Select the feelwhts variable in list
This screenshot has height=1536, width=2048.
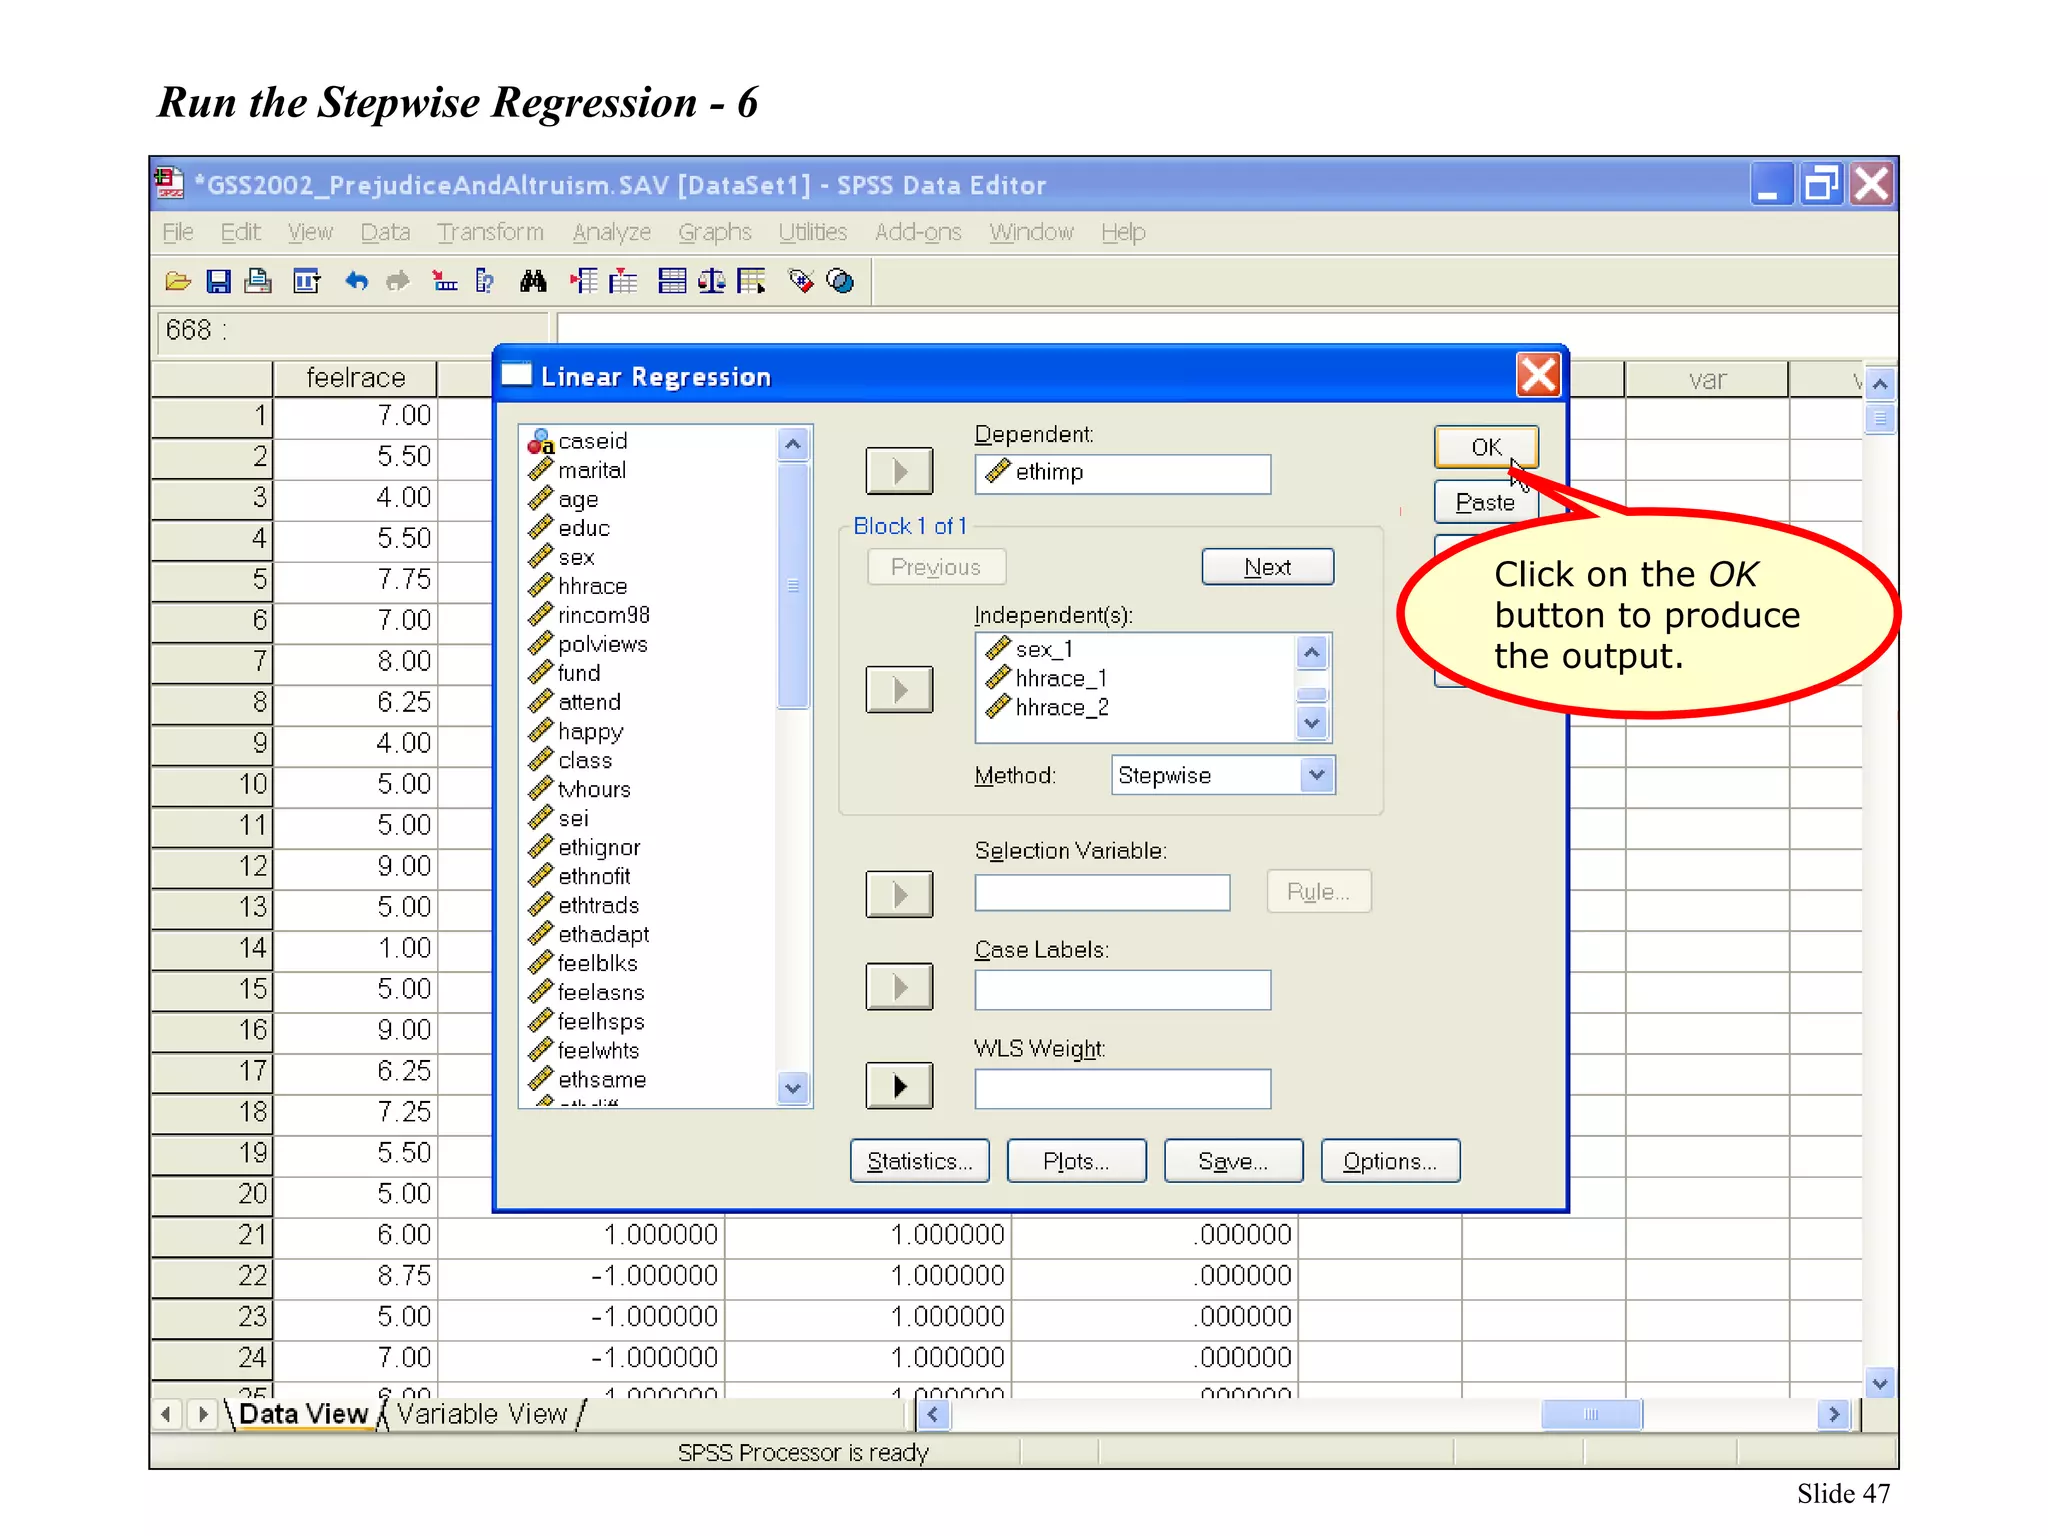click(x=598, y=1050)
